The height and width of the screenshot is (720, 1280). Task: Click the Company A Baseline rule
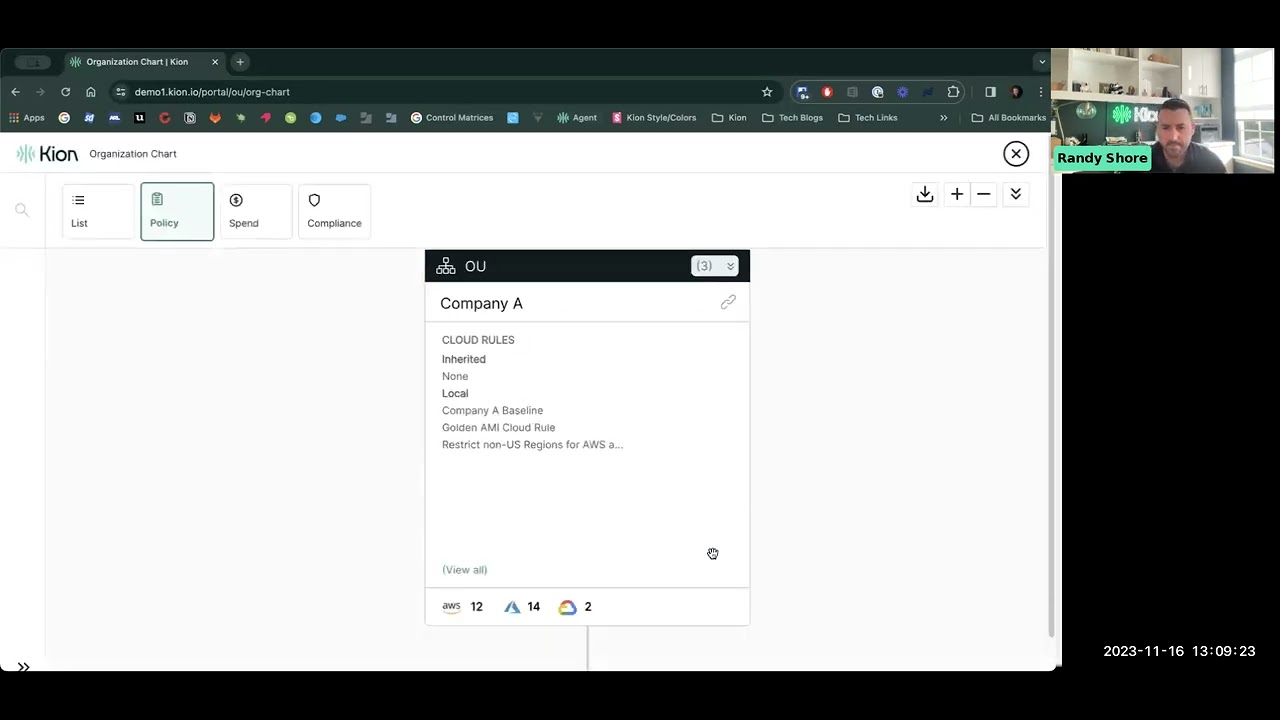point(492,410)
